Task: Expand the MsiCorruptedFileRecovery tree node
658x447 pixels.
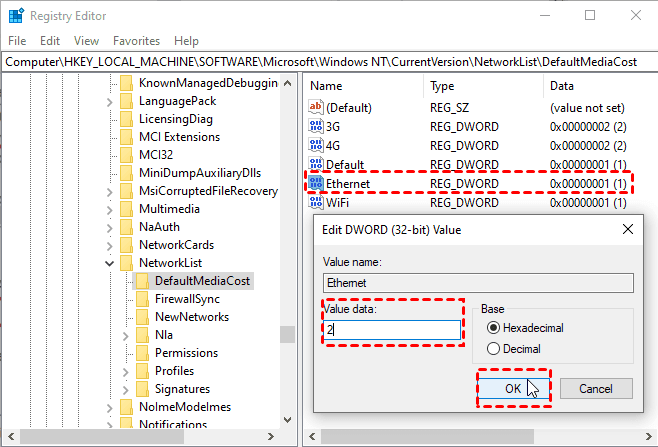Action: (110, 192)
